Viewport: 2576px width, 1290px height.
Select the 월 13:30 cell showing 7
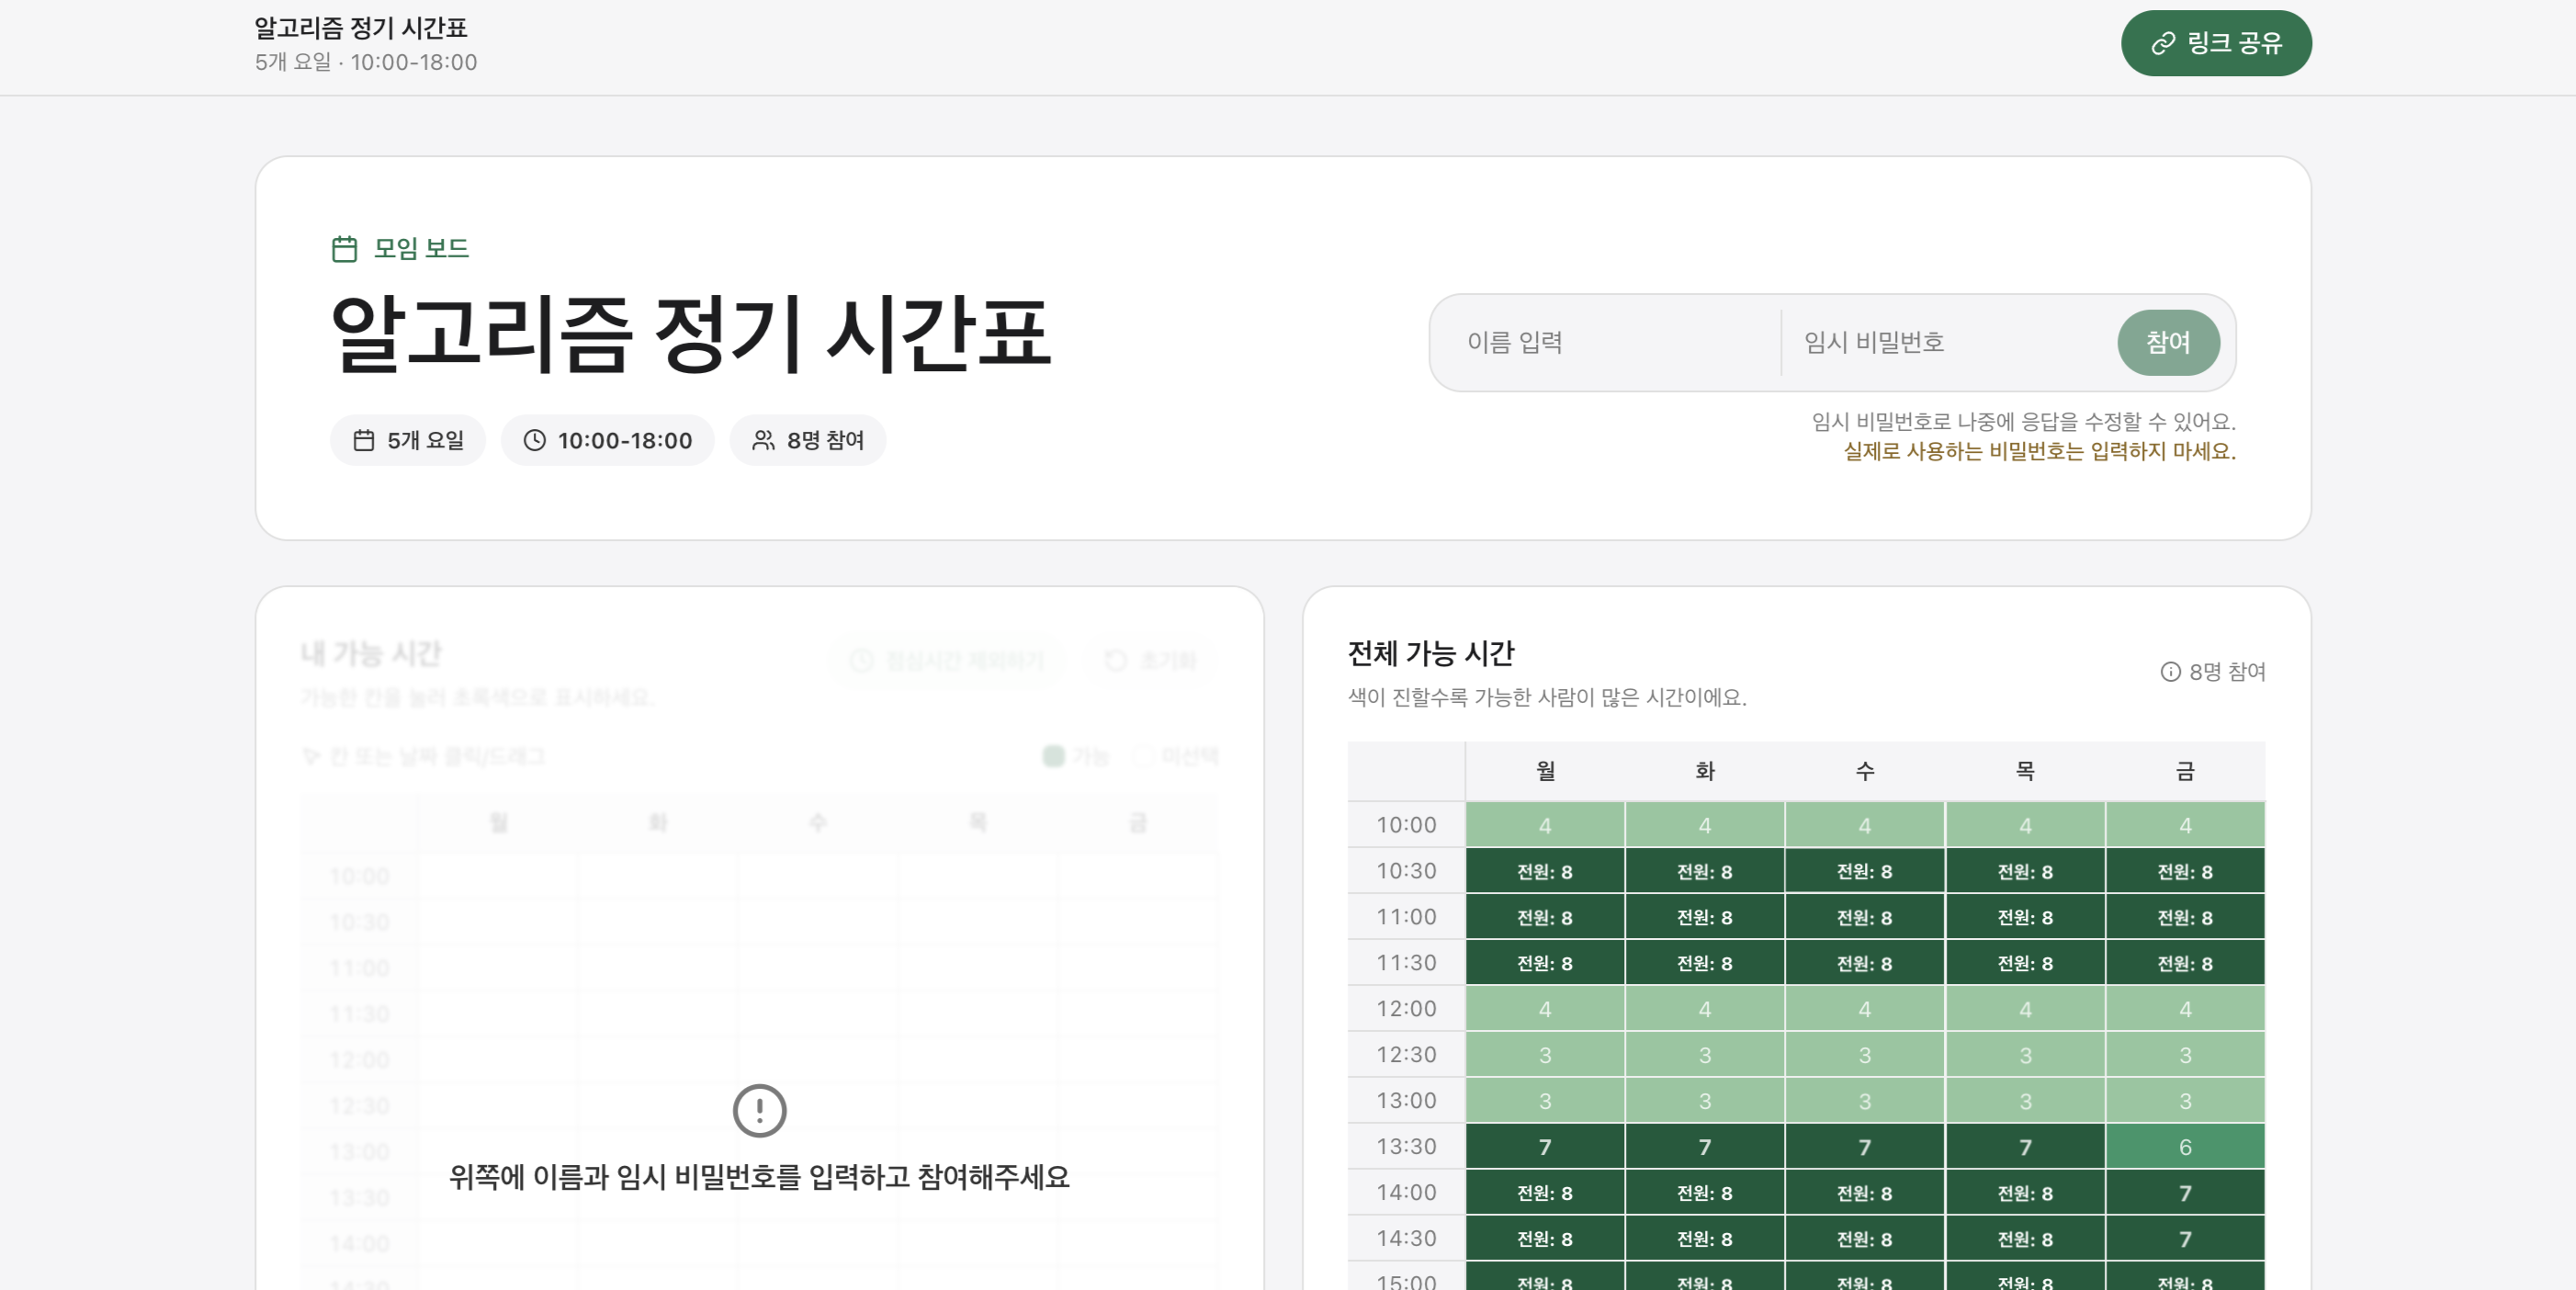[x=1545, y=1147]
